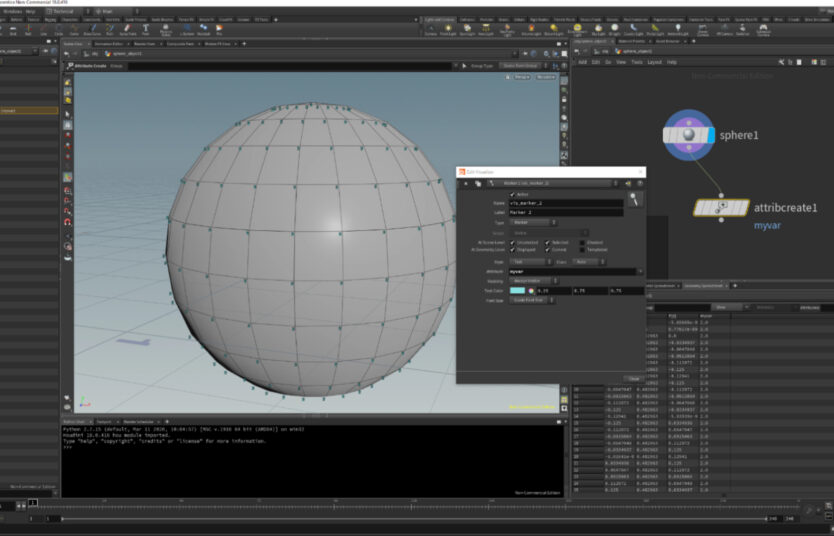Open the Font Size dropdown

tap(530, 299)
